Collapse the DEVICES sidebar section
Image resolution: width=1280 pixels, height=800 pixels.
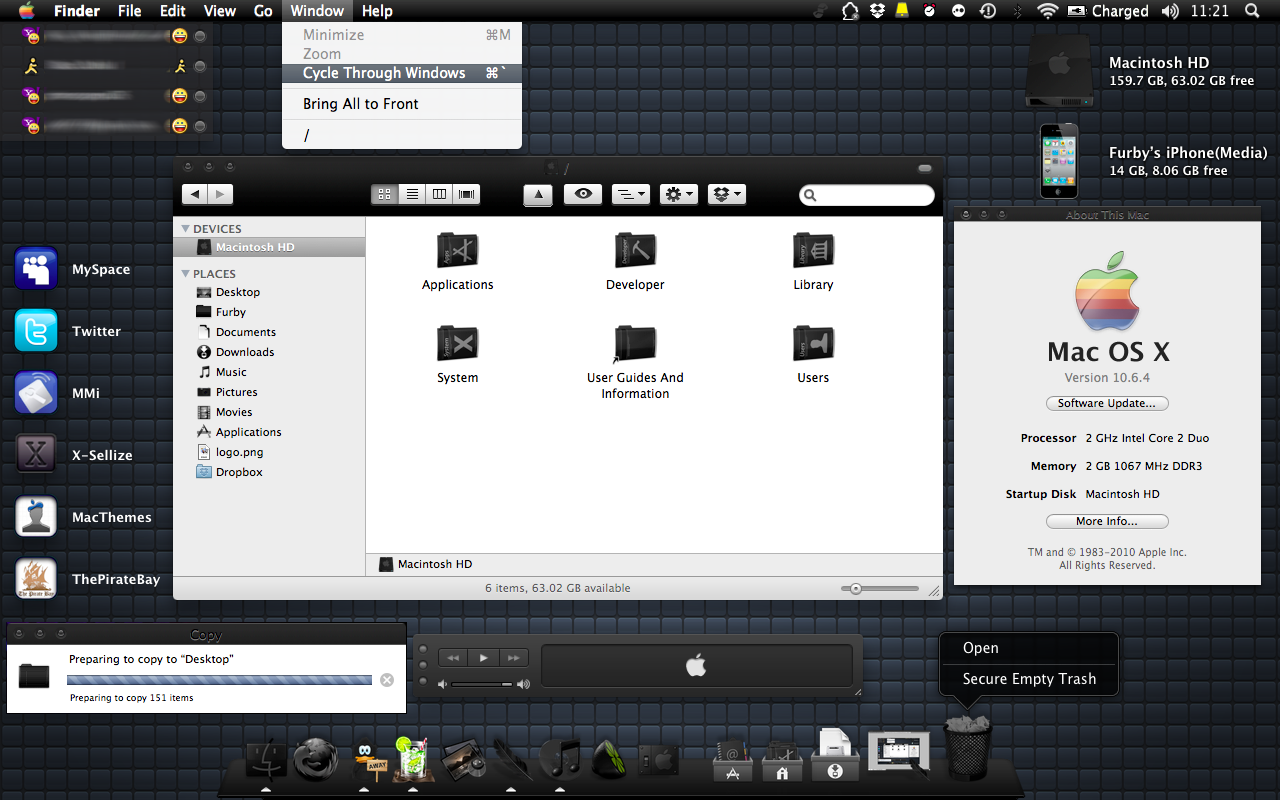[x=186, y=229]
